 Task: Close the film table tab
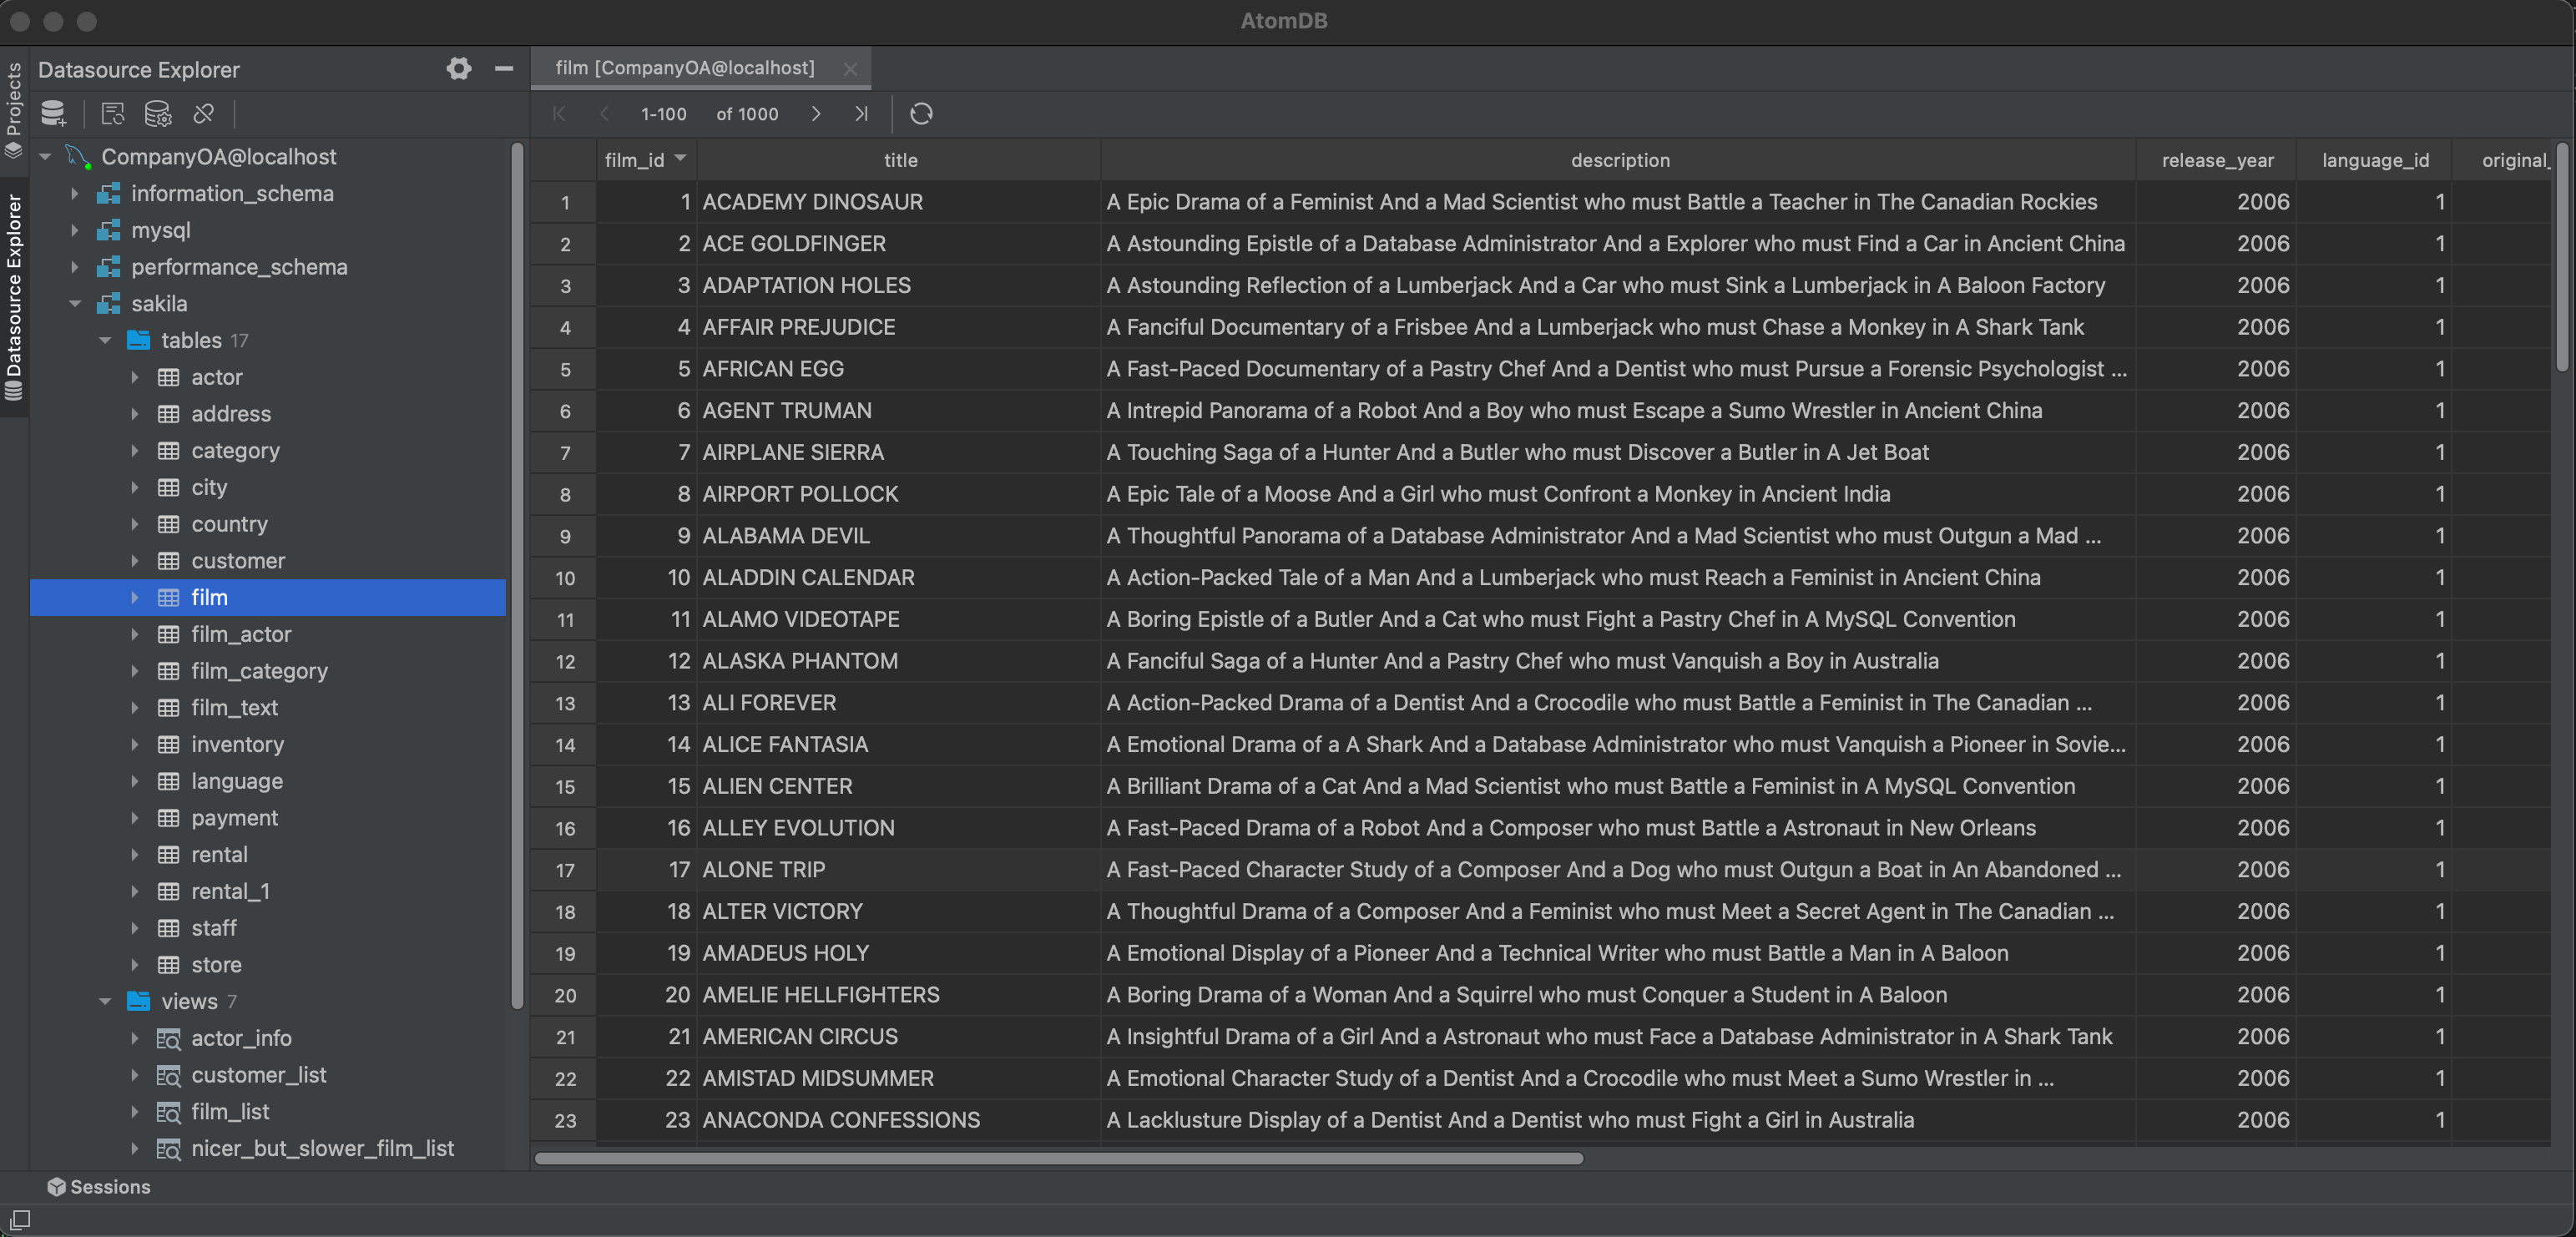pos(850,69)
